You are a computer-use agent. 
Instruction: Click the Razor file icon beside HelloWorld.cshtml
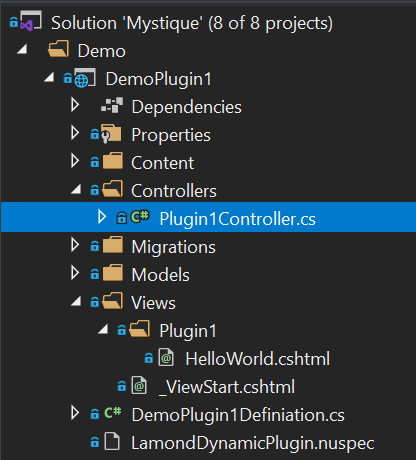[x=166, y=358]
